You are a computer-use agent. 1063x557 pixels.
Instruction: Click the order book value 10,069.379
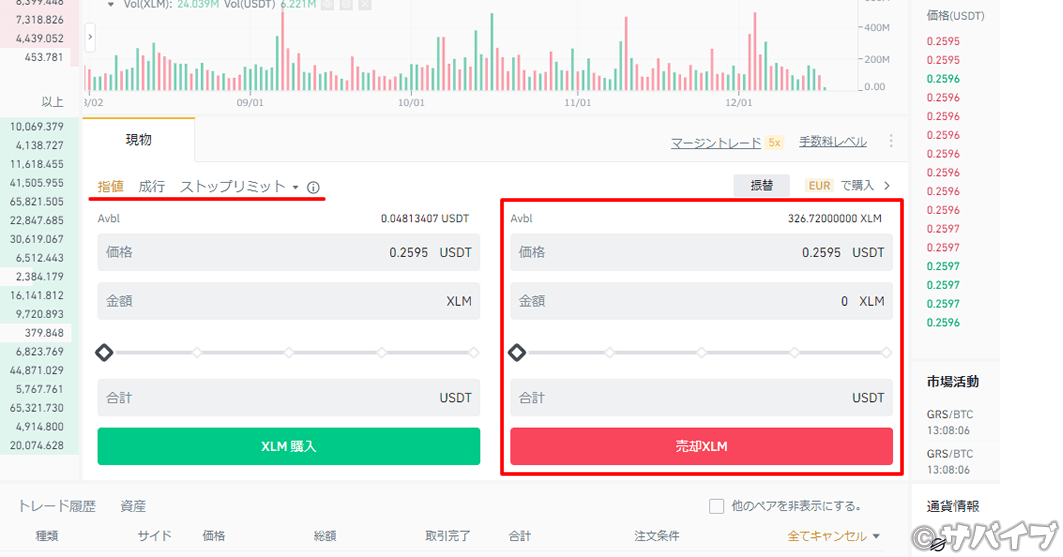pyautogui.click(x=37, y=127)
